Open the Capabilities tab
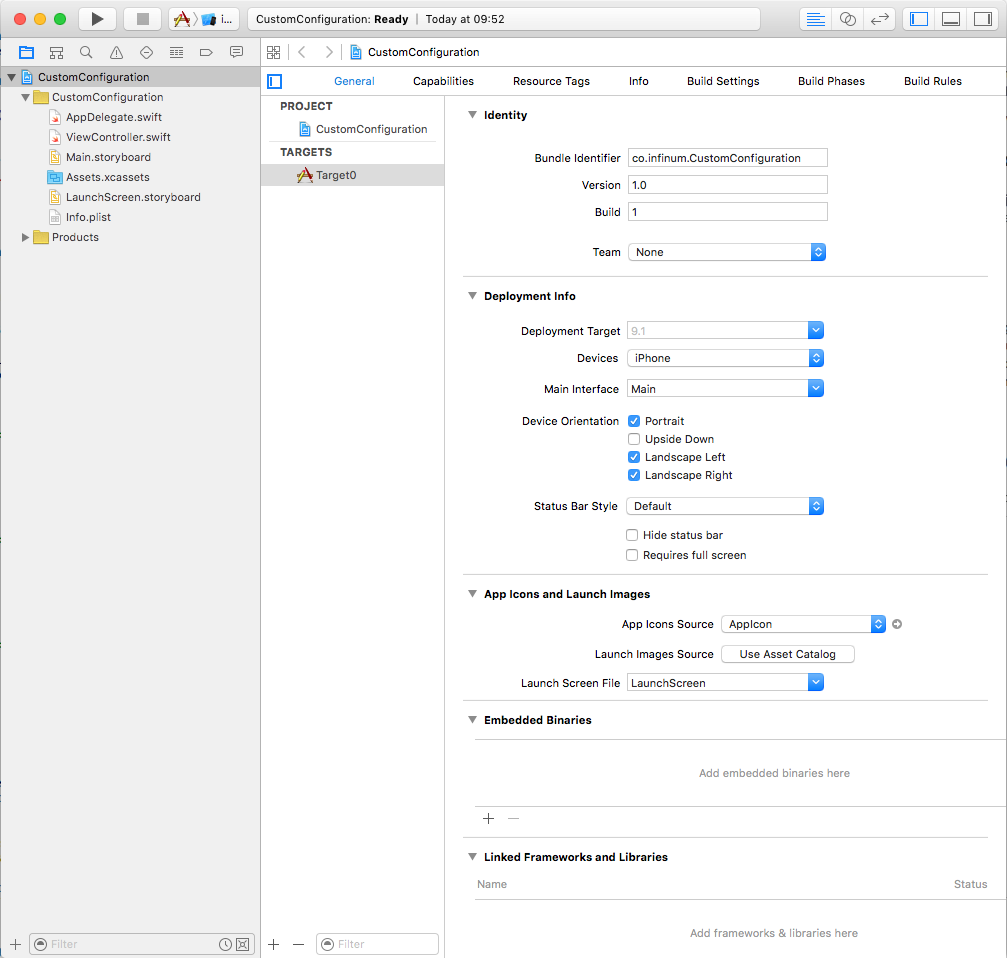This screenshot has height=958, width=1007. click(x=443, y=81)
